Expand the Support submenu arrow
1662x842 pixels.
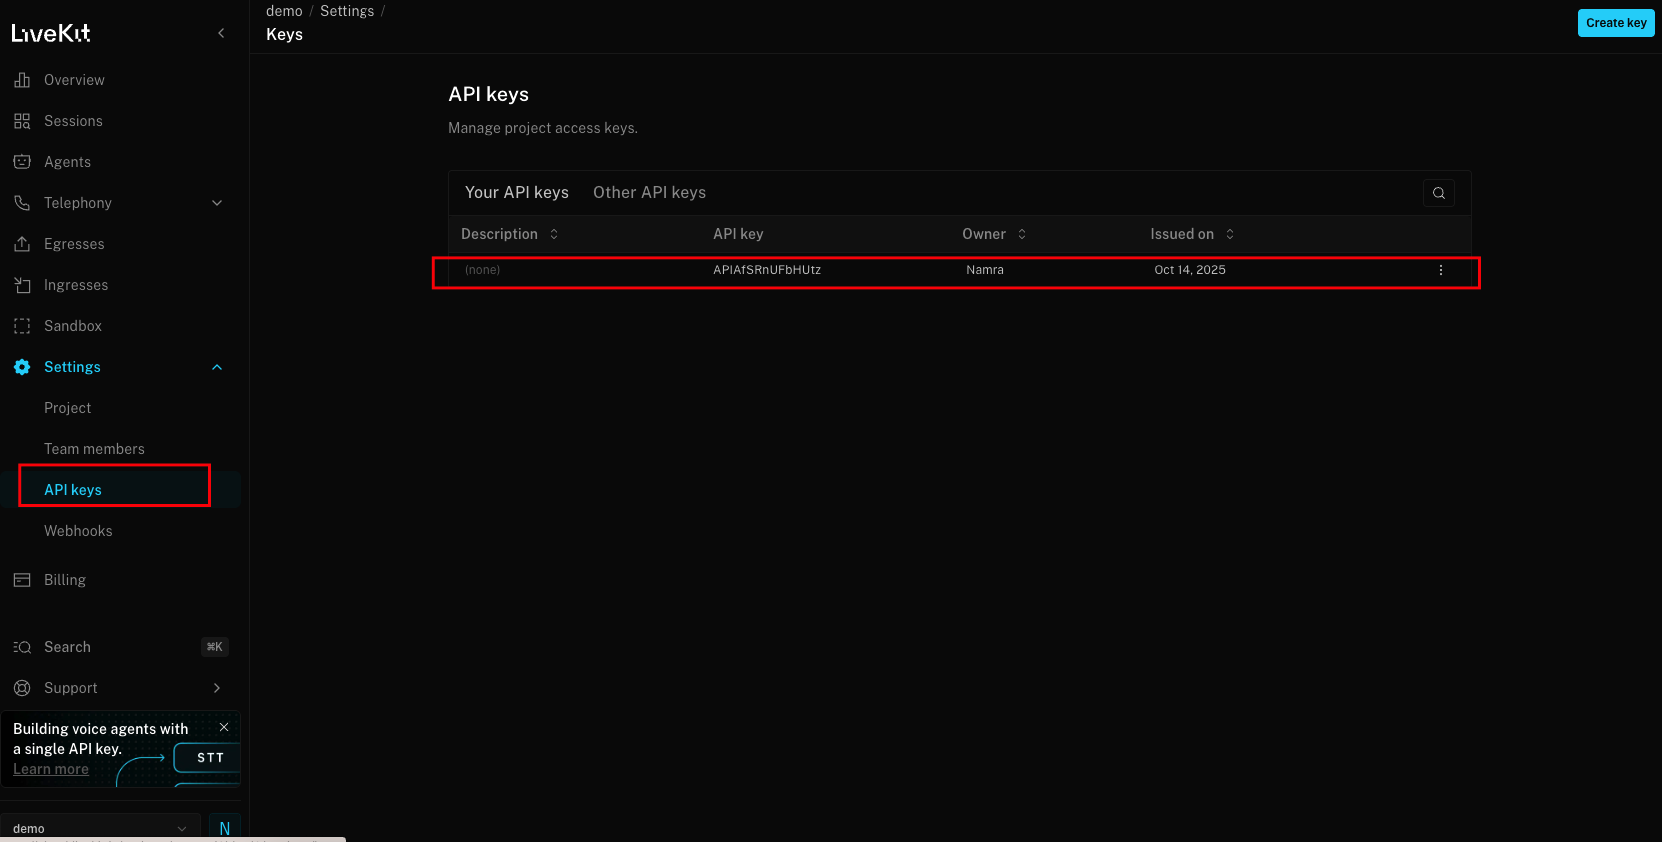coord(217,688)
